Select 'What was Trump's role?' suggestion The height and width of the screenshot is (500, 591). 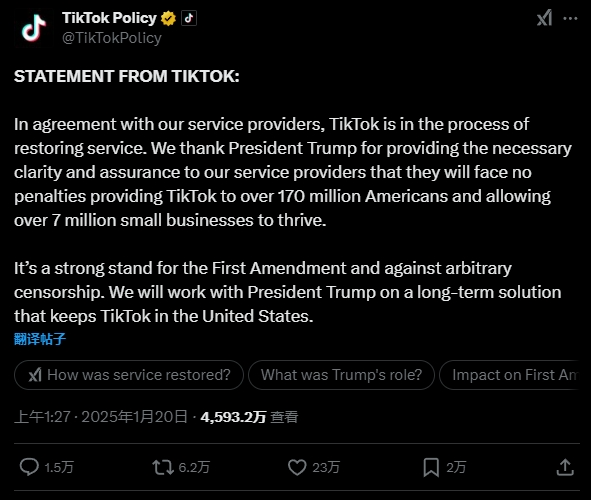click(x=341, y=375)
